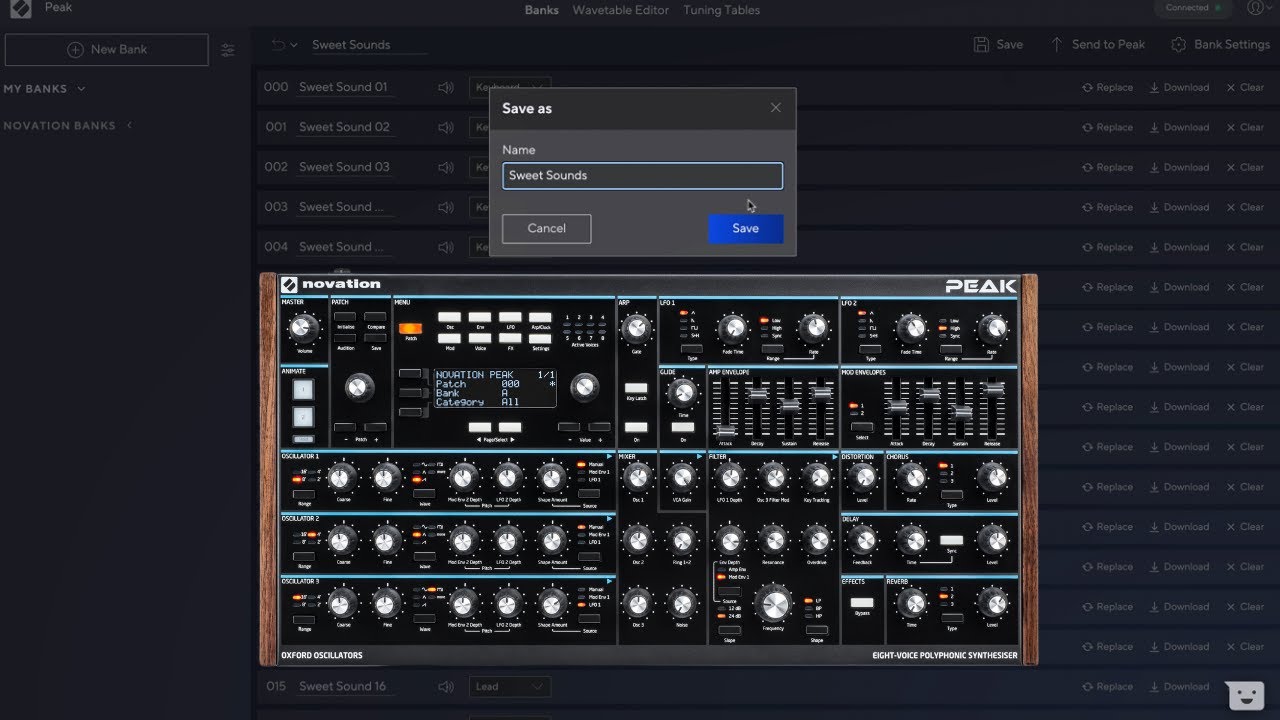Open the undo history dropdown chevron

[295, 45]
